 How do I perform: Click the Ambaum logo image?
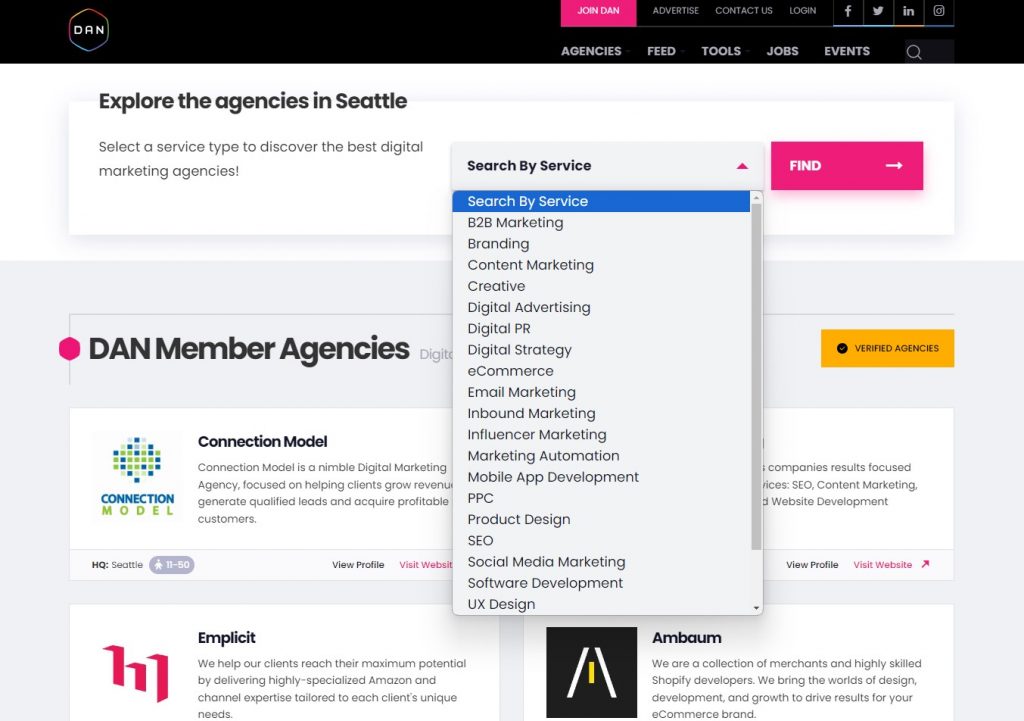(x=591, y=672)
